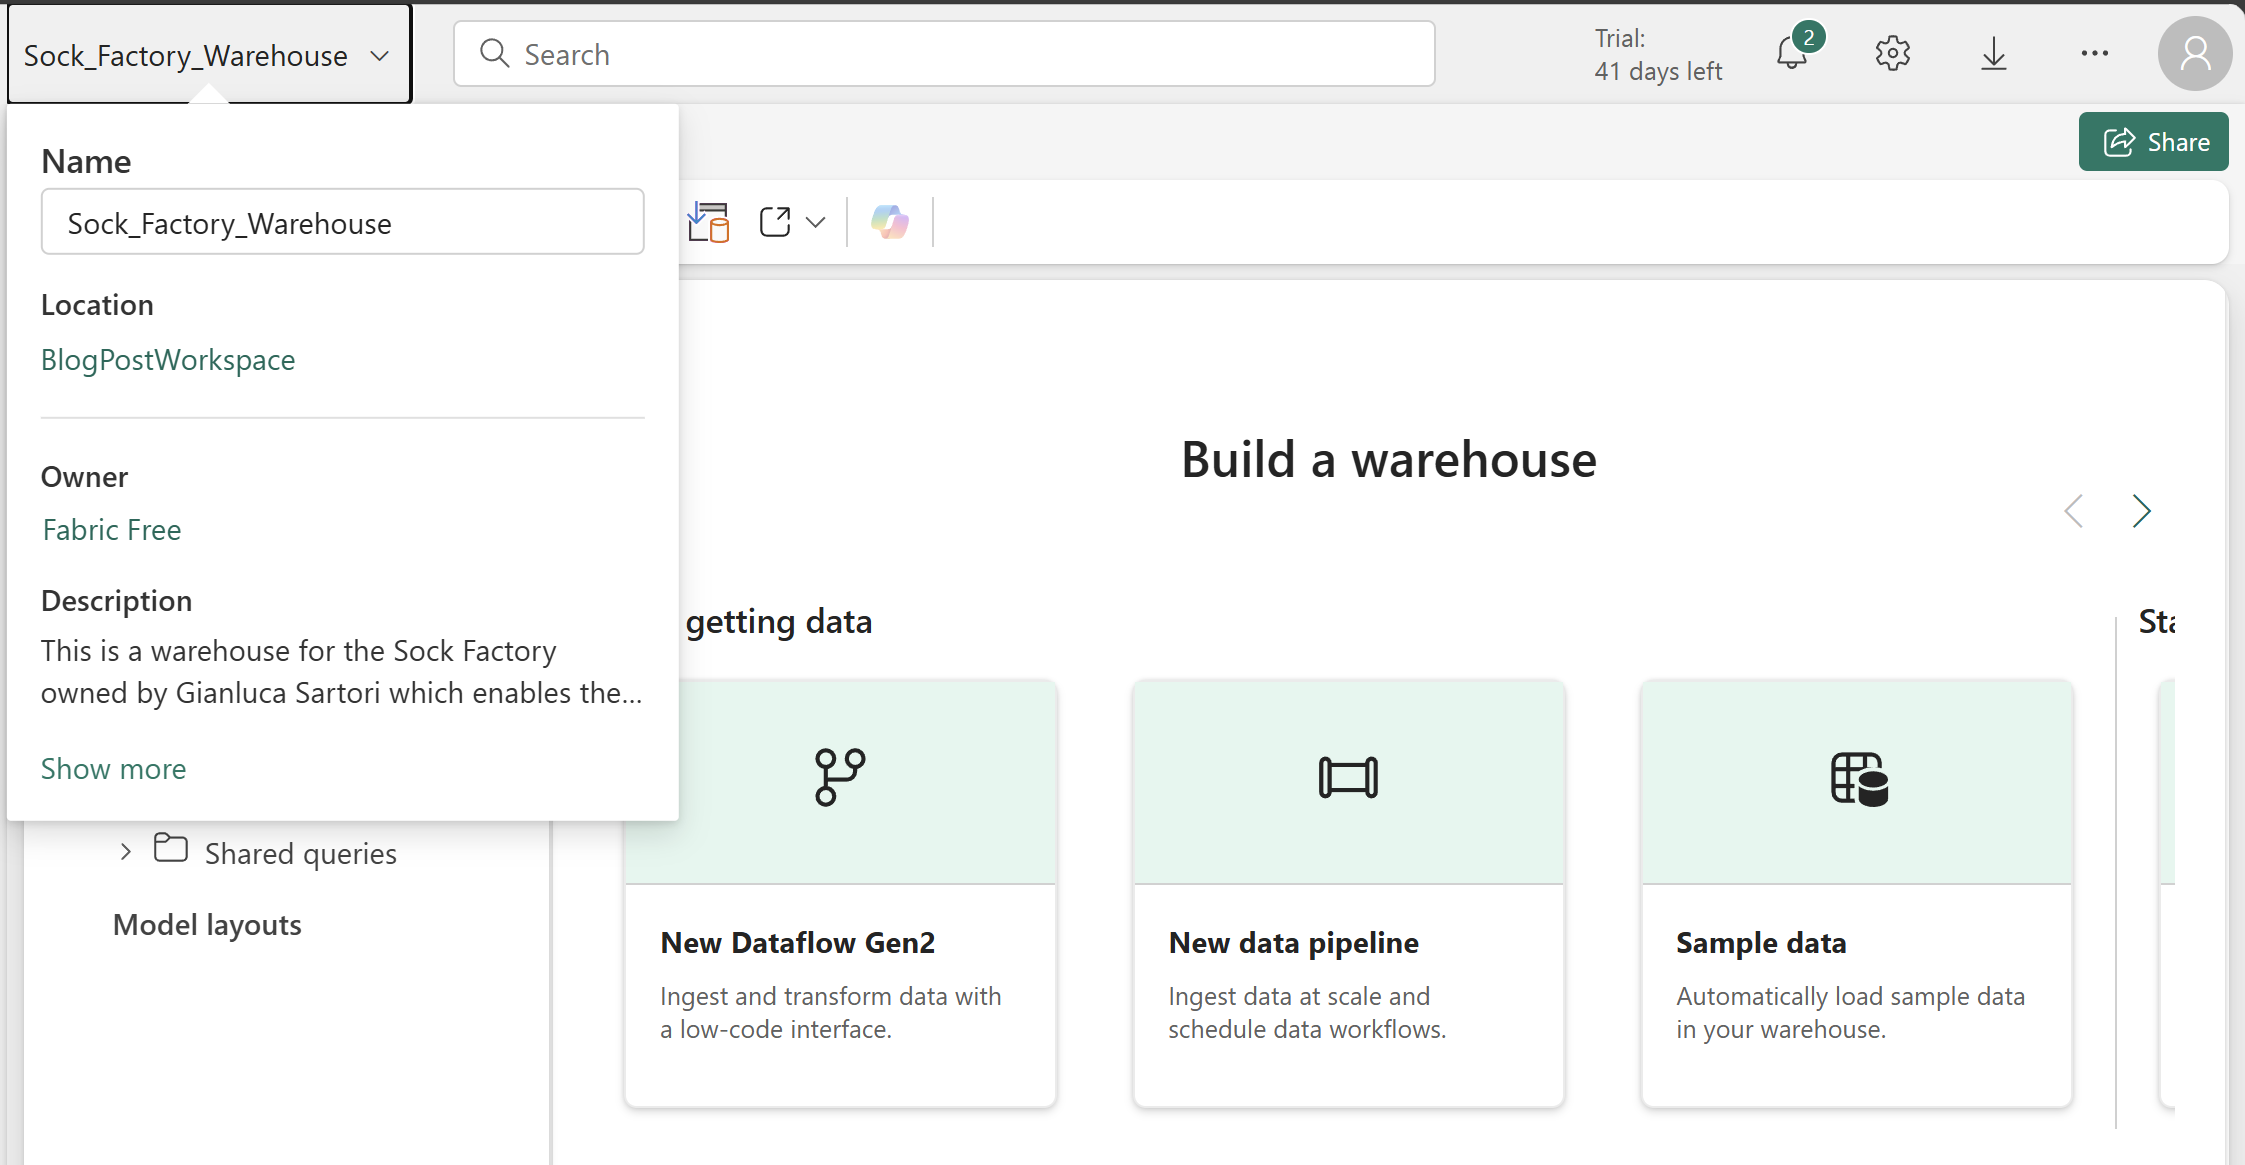The width and height of the screenshot is (2245, 1165).
Task: Open the BlogPostWorkspace location link
Action: tap(168, 359)
